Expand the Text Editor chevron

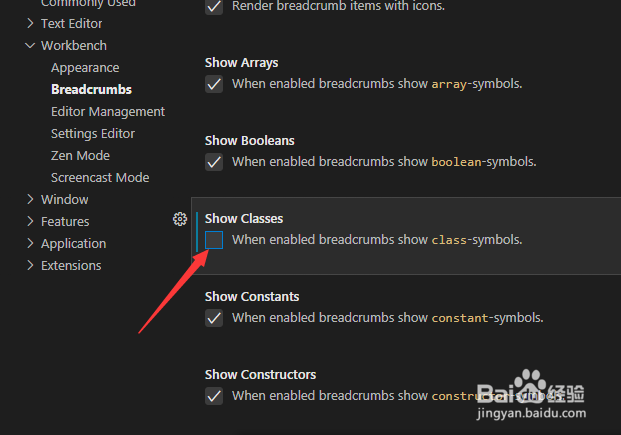[30, 23]
